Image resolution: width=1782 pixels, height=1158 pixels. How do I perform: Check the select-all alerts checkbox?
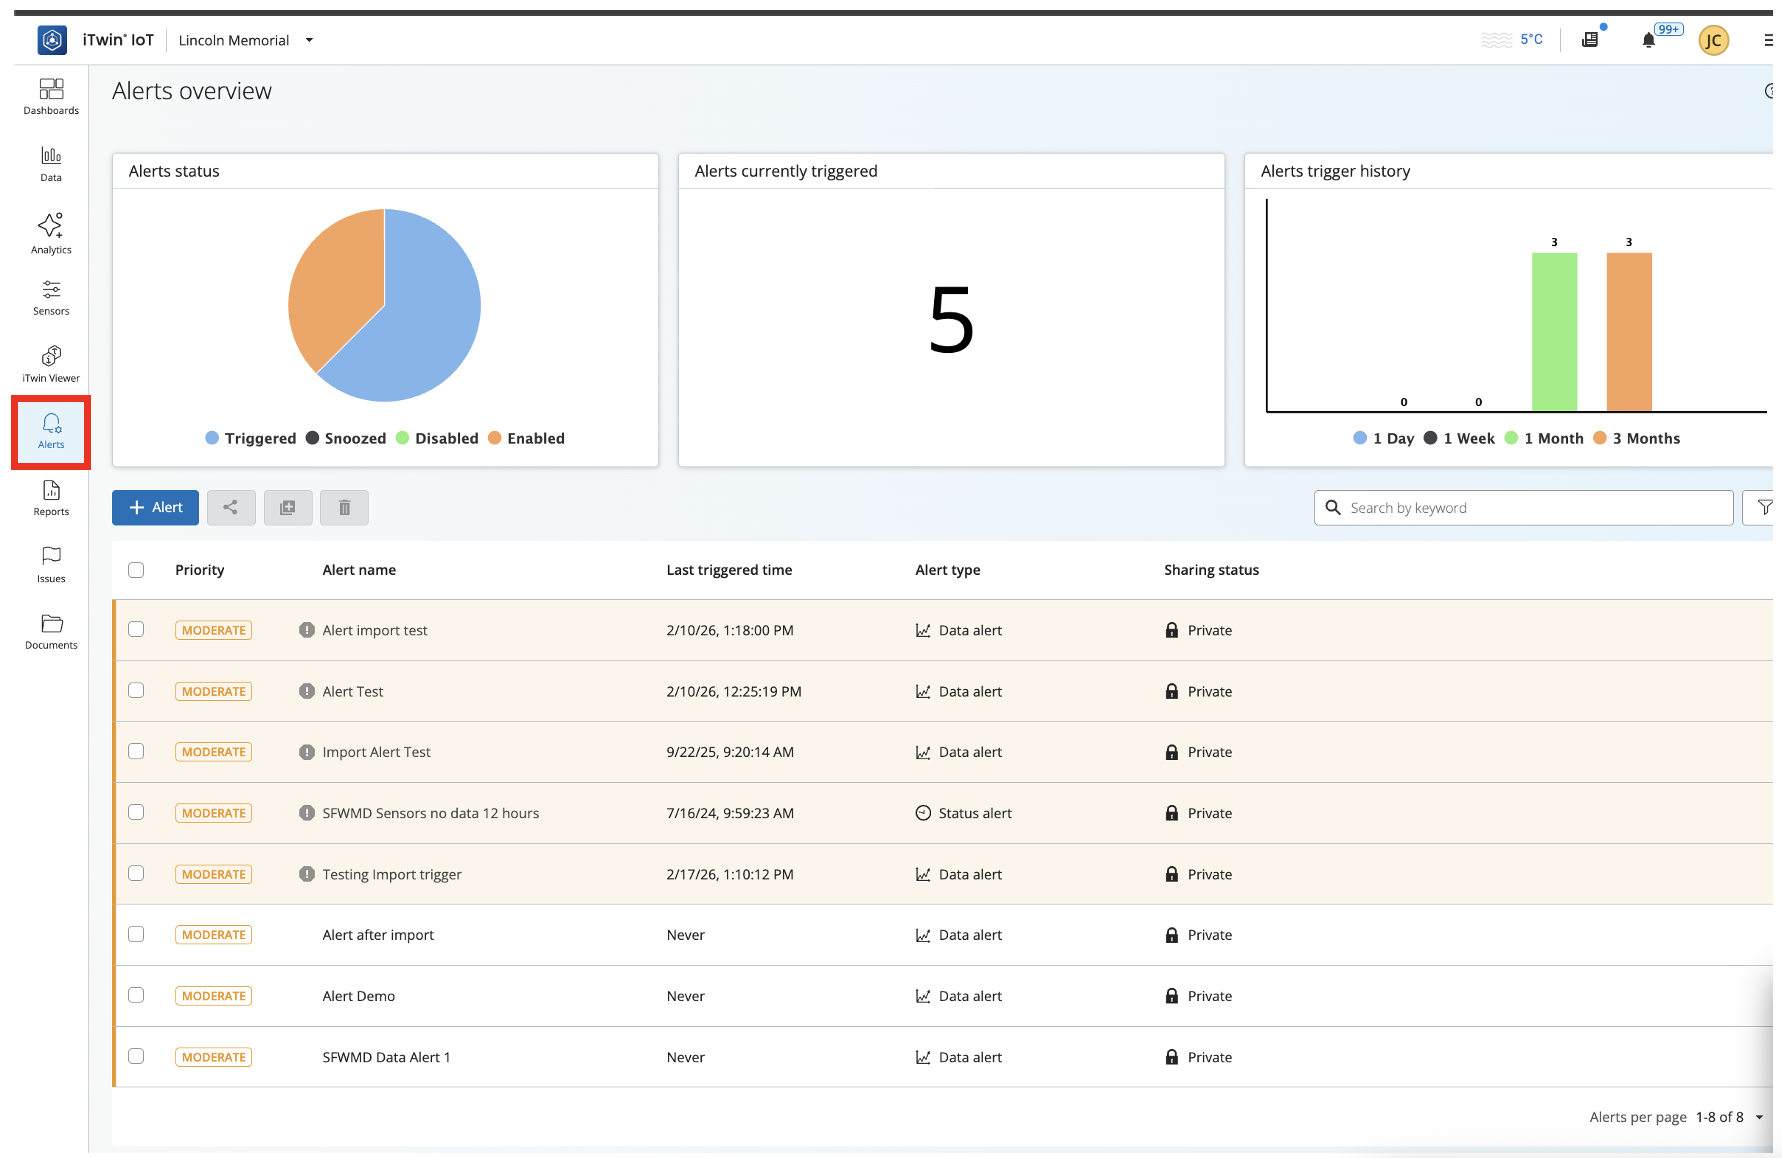point(136,570)
